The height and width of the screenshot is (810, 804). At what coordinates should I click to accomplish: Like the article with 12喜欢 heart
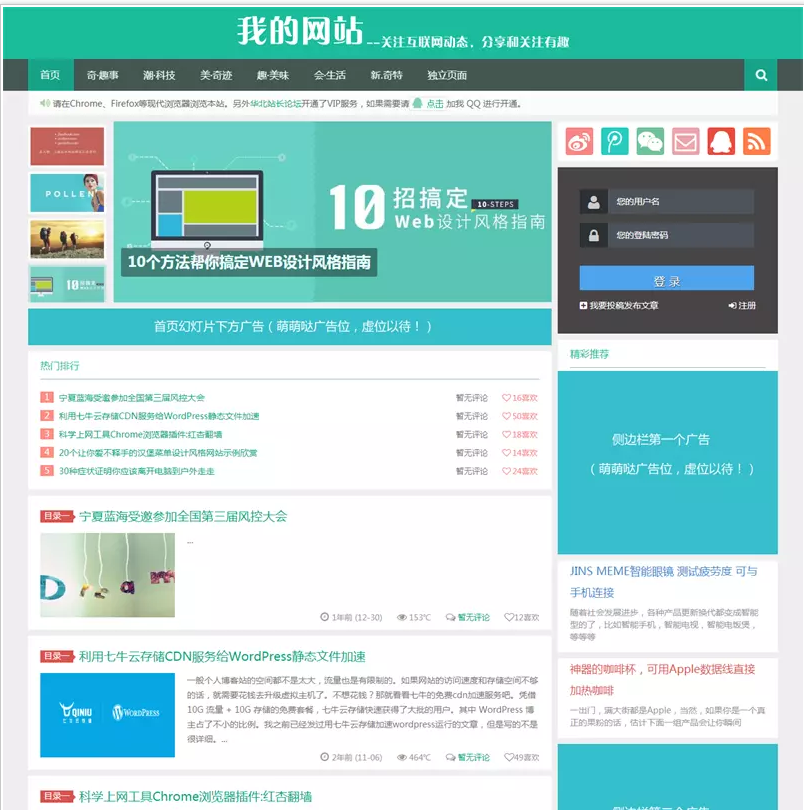click(x=509, y=617)
